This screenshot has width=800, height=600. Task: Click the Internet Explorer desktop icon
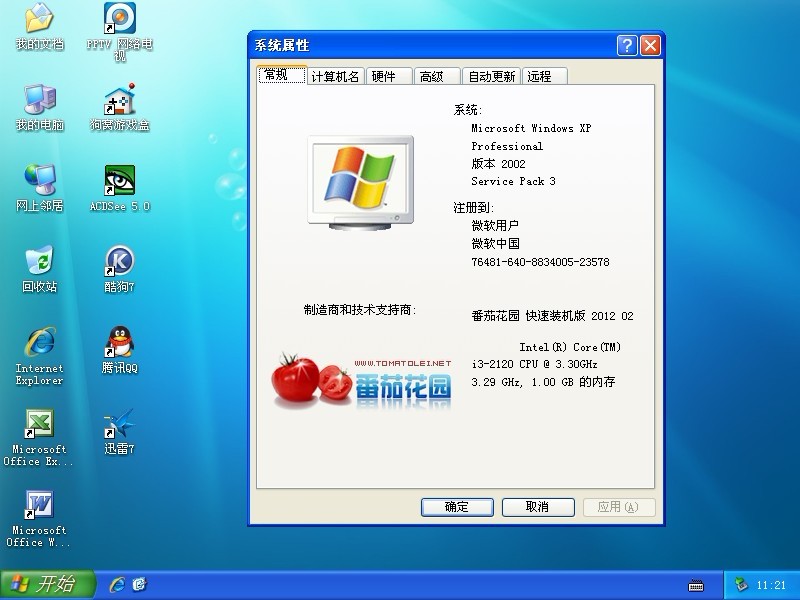(x=39, y=344)
